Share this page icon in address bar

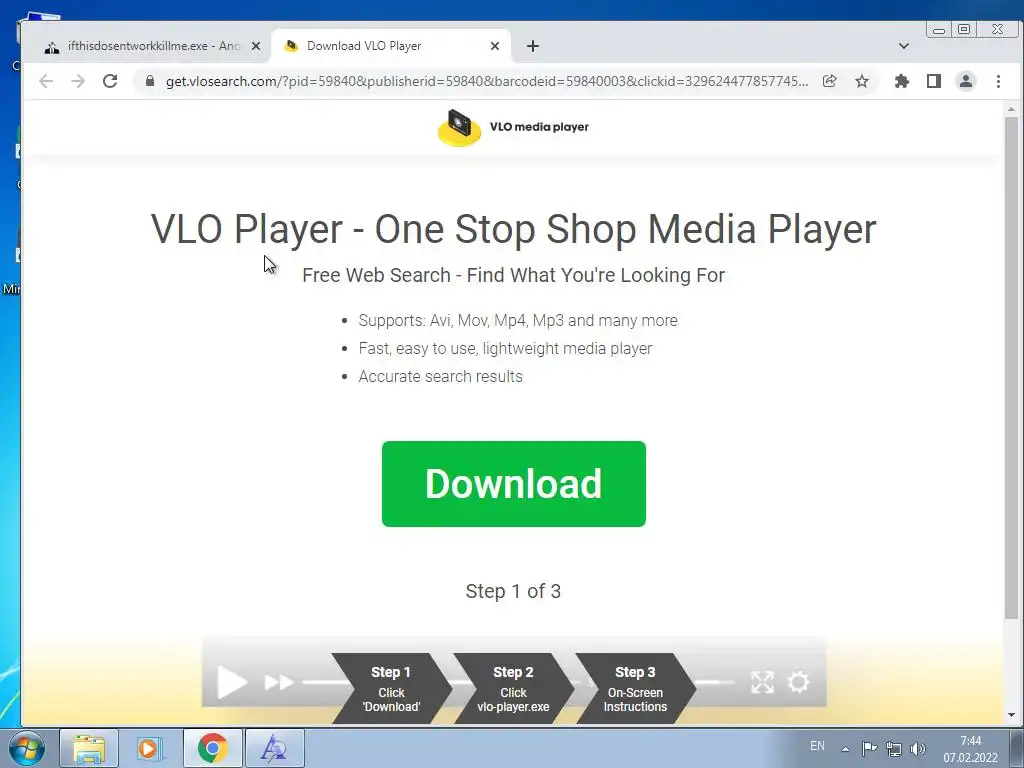point(829,81)
